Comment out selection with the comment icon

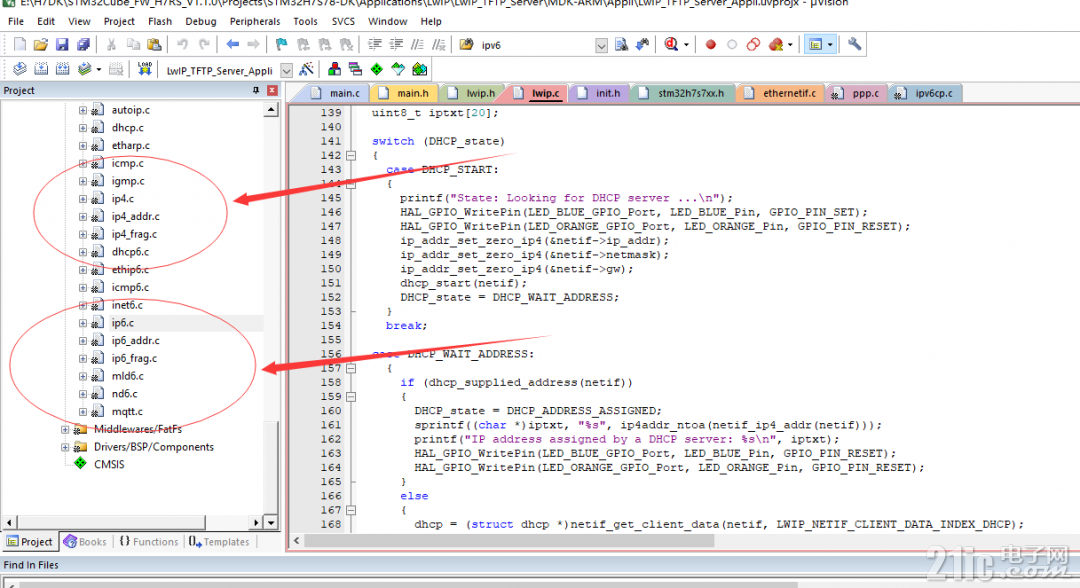coord(417,45)
